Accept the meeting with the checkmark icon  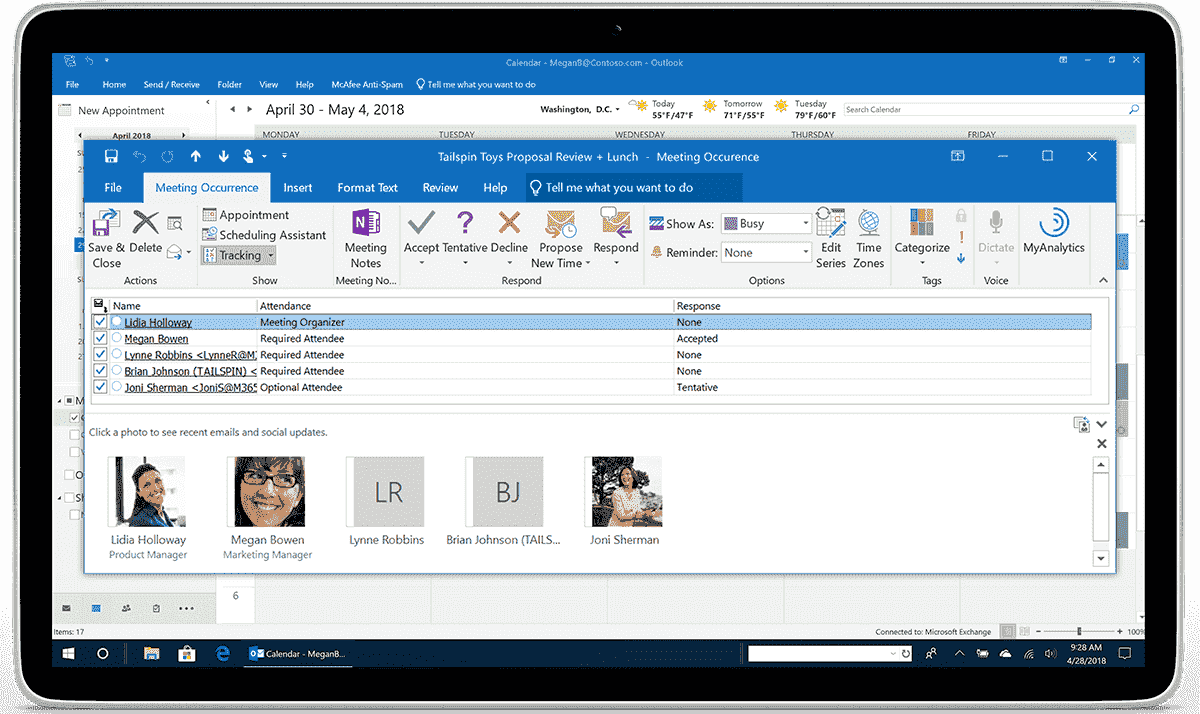coord(421,222)
